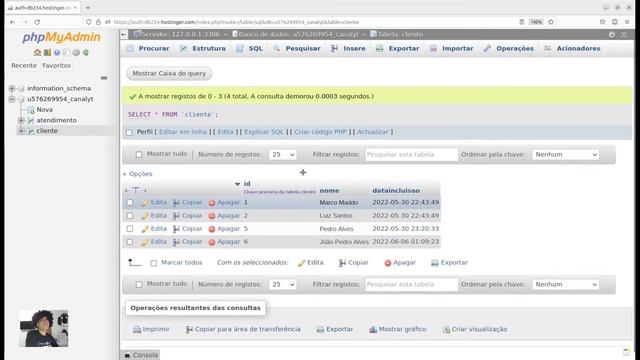Viewport: 640px width, 360px height.
Task: Open lower Ordenar pela chave dropdown
Action: point(566,284)
